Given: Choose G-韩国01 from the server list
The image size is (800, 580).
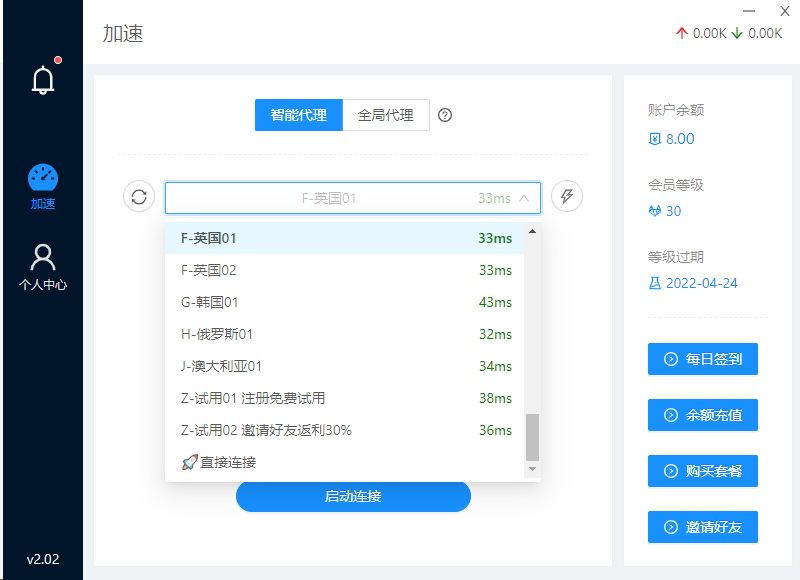Looking at the screenshot, I should tap(345, 302).
